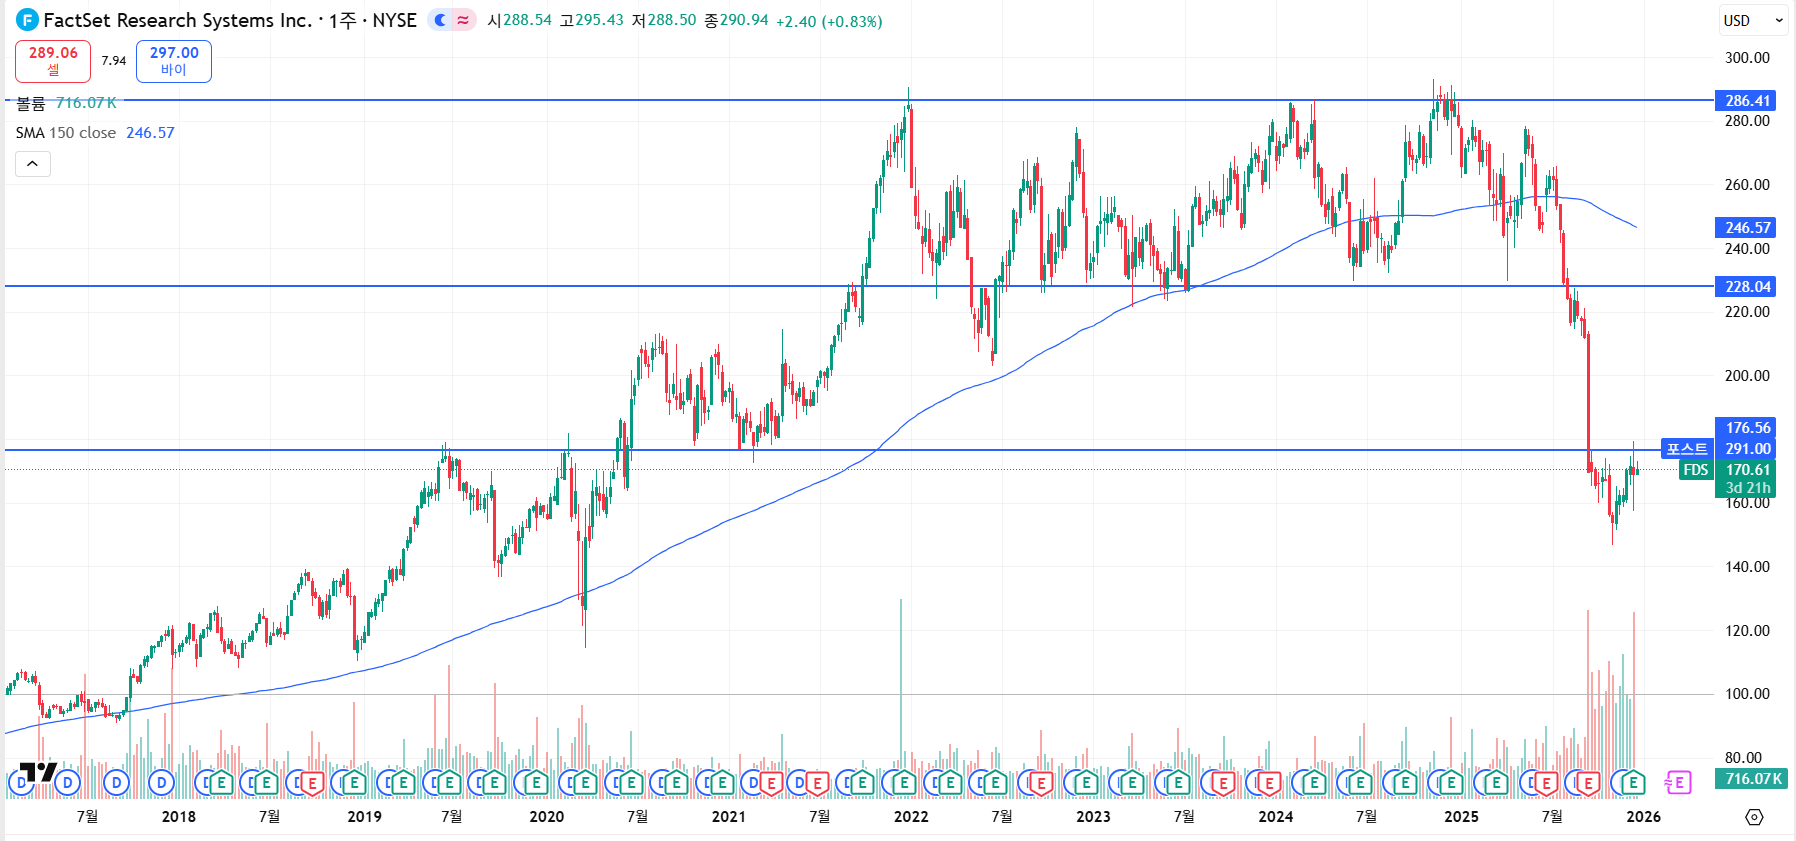Viewport: 1796px width, 841px height.
Task: Click the TradingView logo on the chart
Action: pos(38,772)
